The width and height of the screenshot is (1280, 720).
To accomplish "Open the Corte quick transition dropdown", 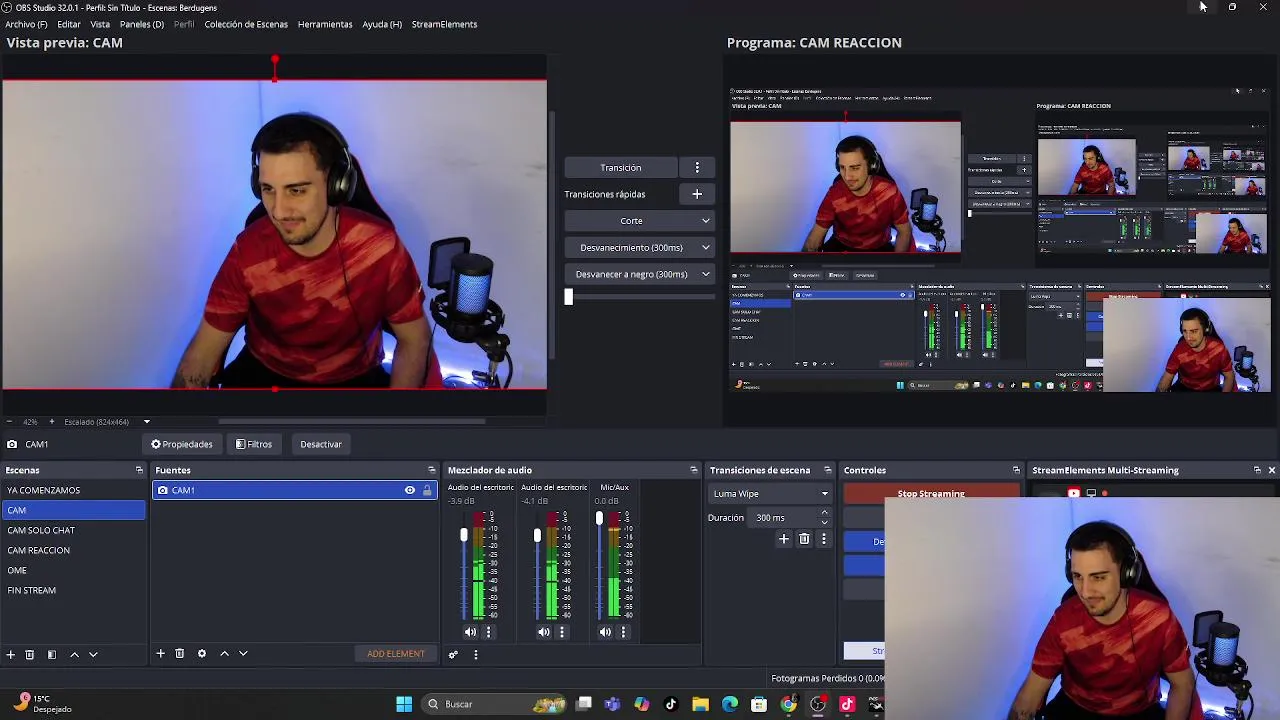I will coord(639,221).
